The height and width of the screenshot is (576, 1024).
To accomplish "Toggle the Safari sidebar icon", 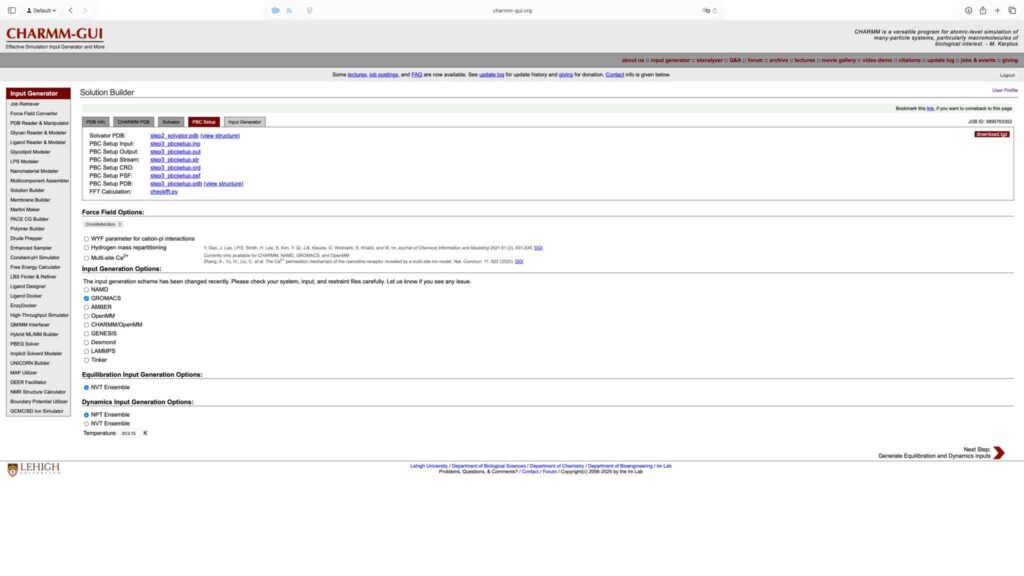I will (13, 10).
